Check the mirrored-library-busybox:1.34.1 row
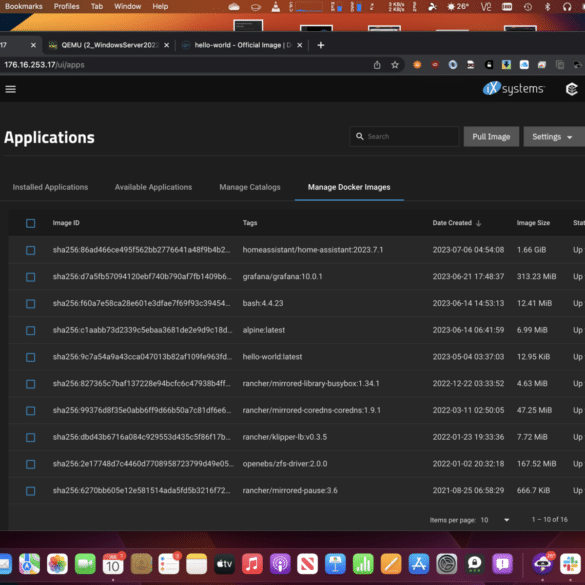 [31, 384]
